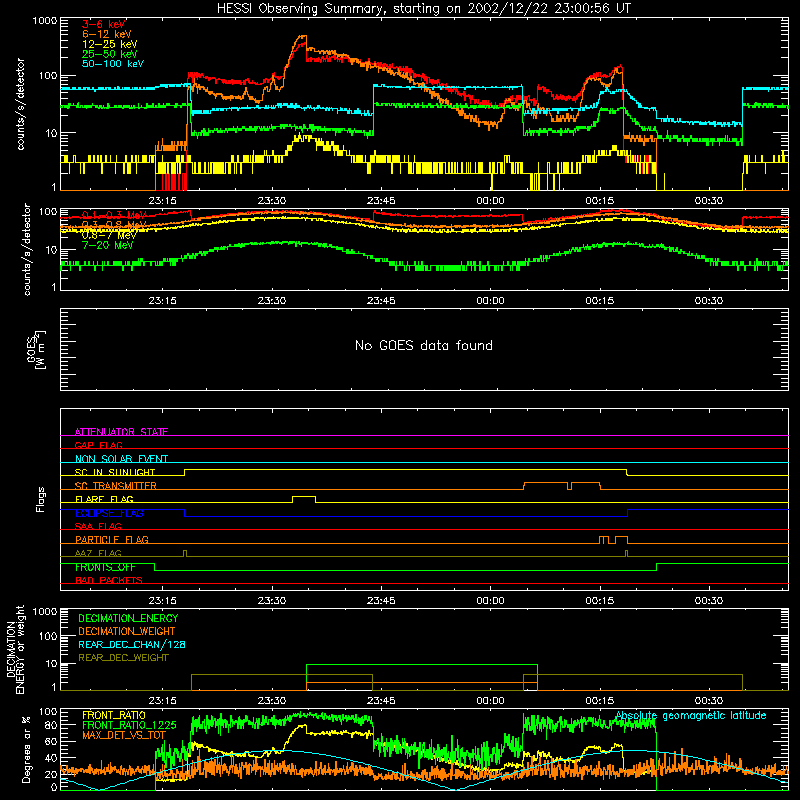Click the 'DECIMATION ENERGY or weight' axis label

tap(16, 649)
